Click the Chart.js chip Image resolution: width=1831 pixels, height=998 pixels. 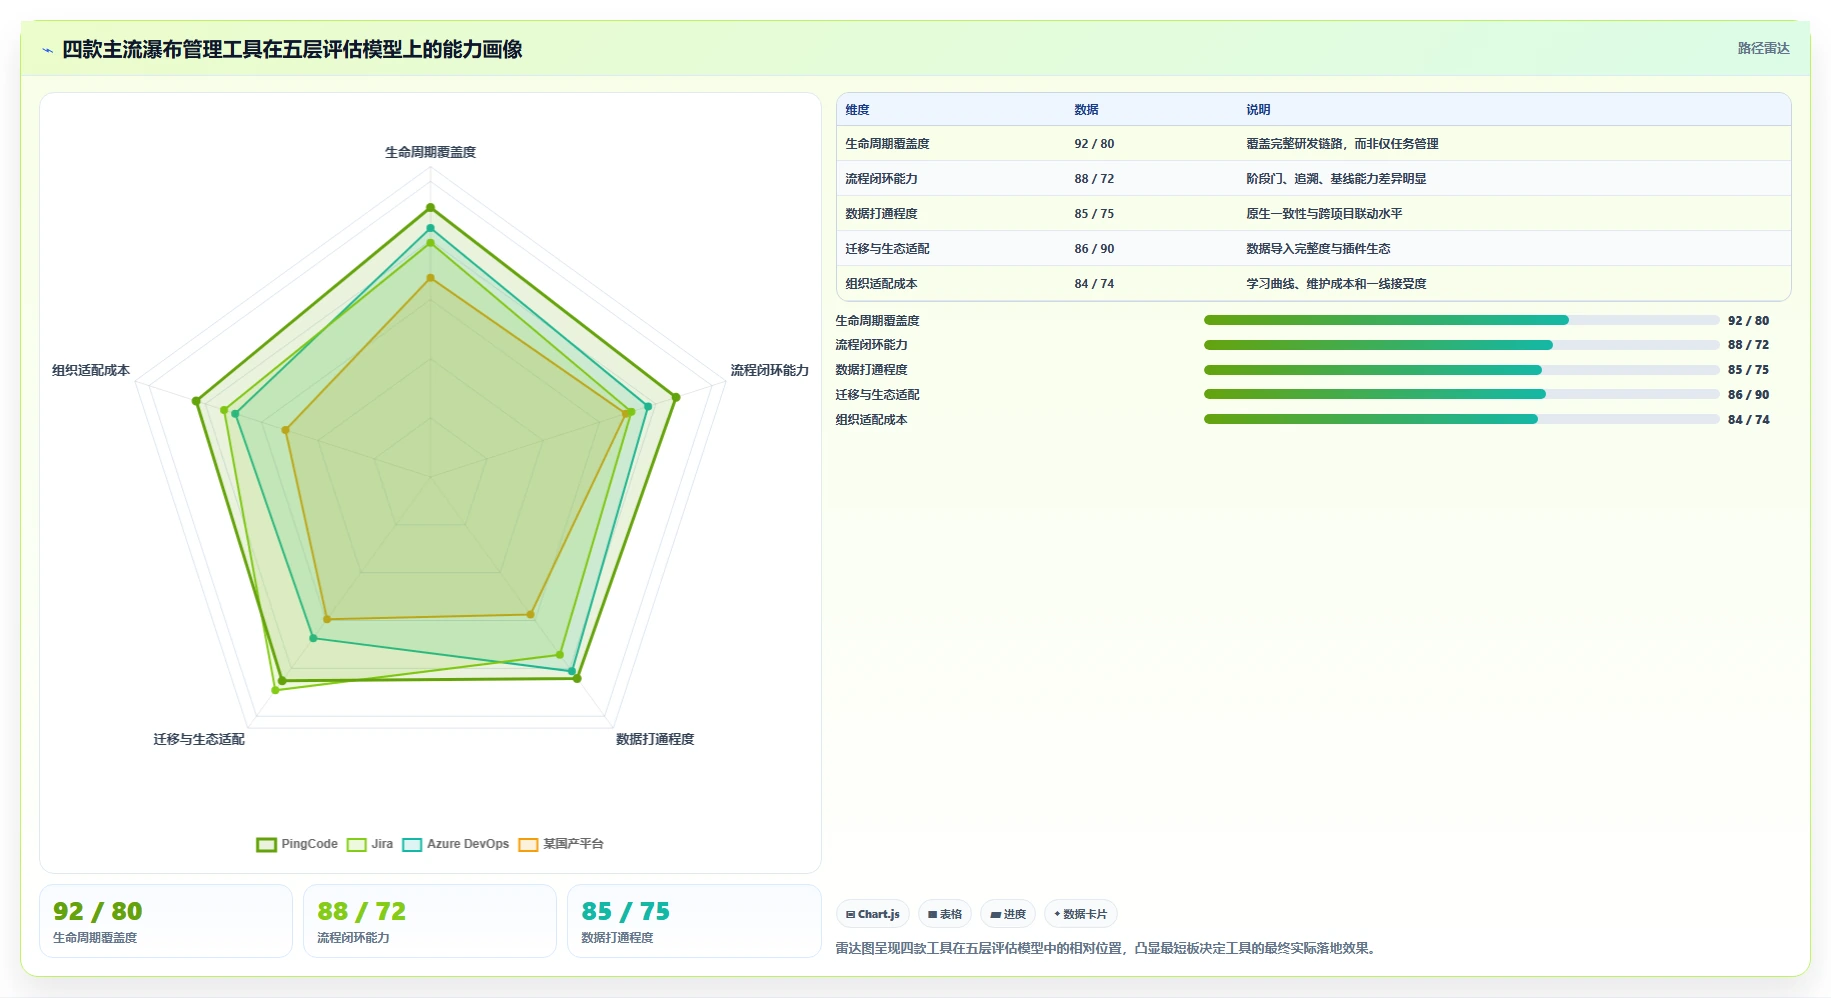tap(873, 914)
